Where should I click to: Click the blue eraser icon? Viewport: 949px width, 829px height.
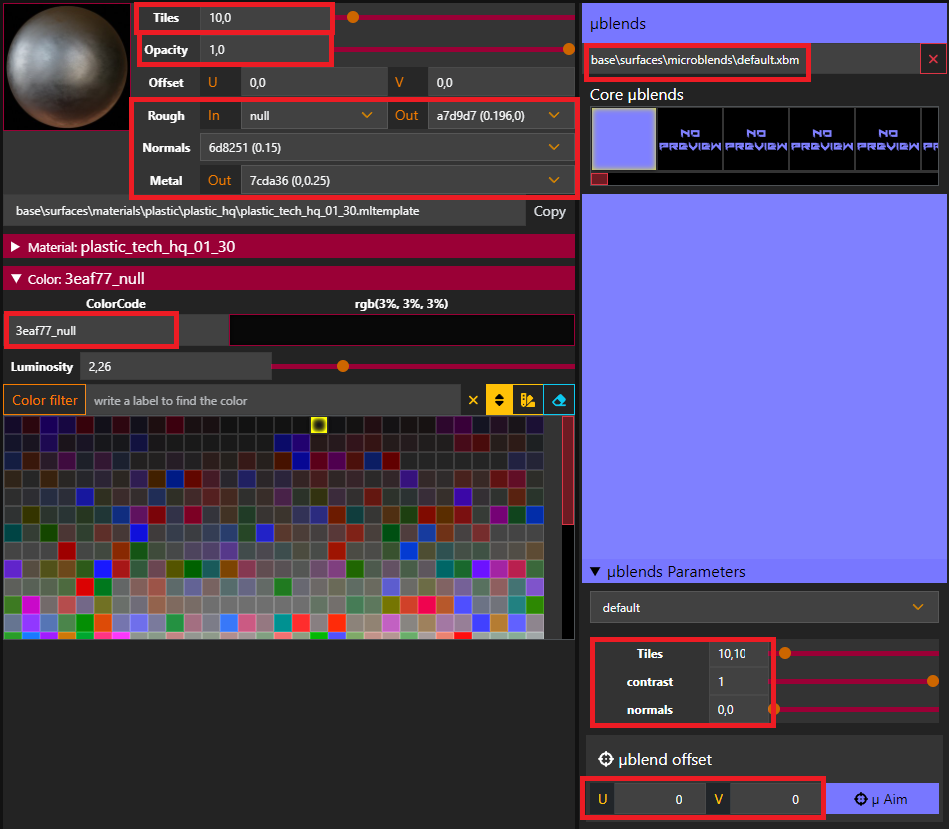[x=560, y=400]
